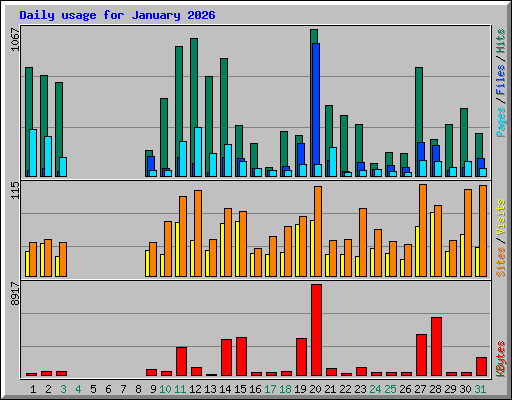Click the orange Visits bar for day 2
The width and height of the screenshot is (512, 400).
click(x=48, y=258)
